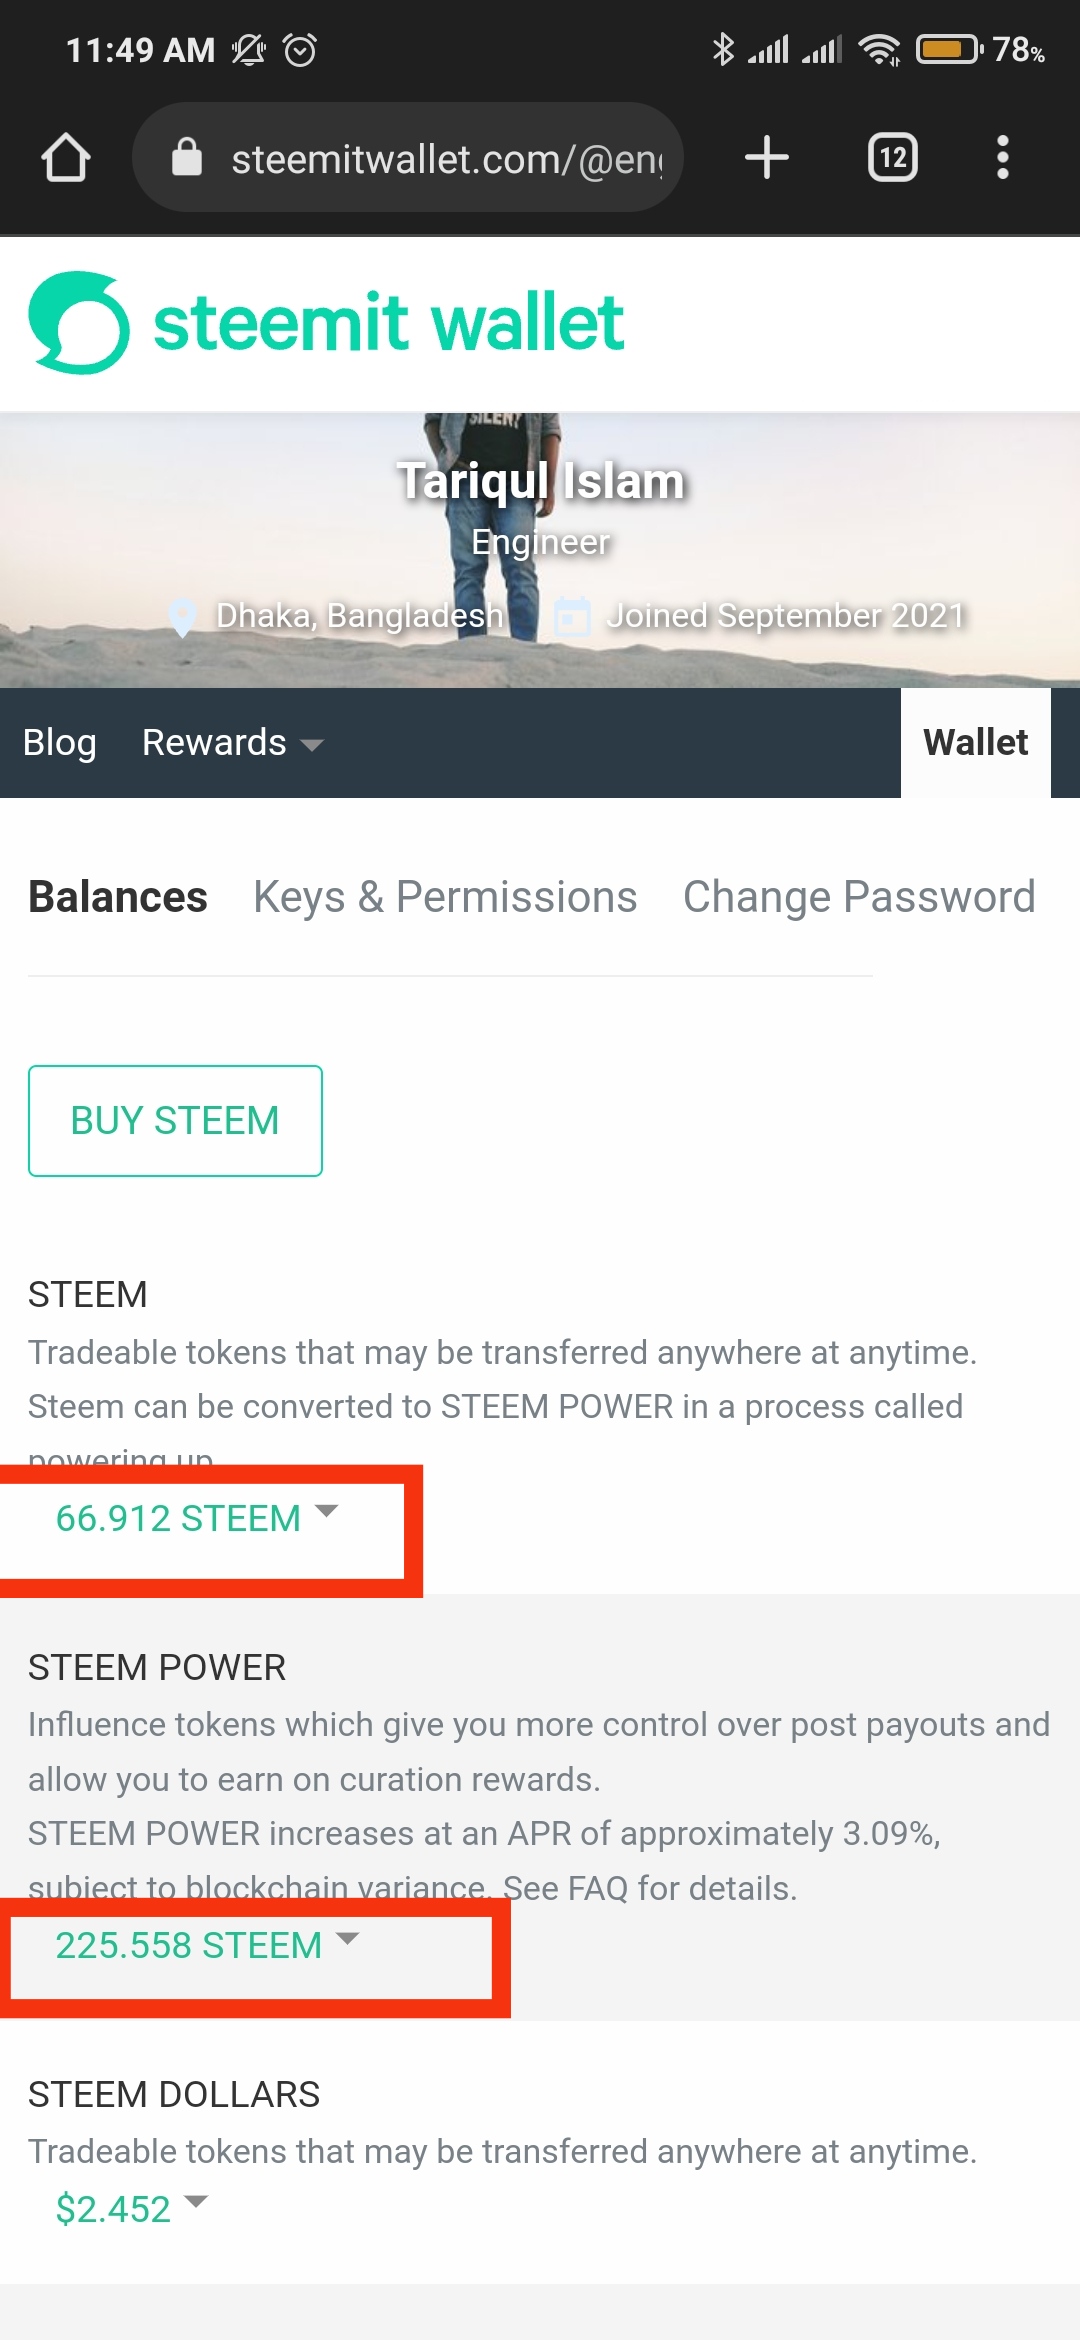Viewport: 1080px width, 2340px height.
Task: Tap the location pin icon beside Dhaka
Action: tap(183, 617)
